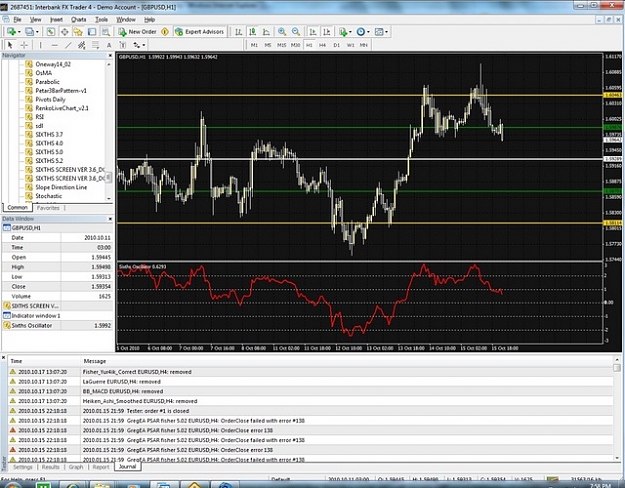Image resolution: width=625 pixels, height=488 pixels.
Task: Select the text label tool
Action: point(109,45)
